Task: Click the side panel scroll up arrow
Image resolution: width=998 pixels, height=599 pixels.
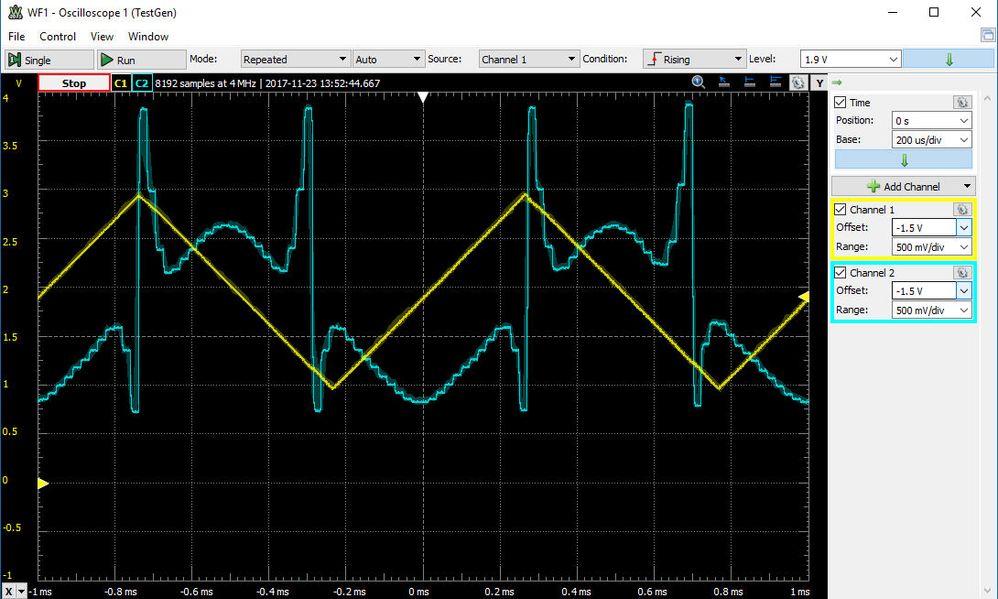Action: click(987, 99)
